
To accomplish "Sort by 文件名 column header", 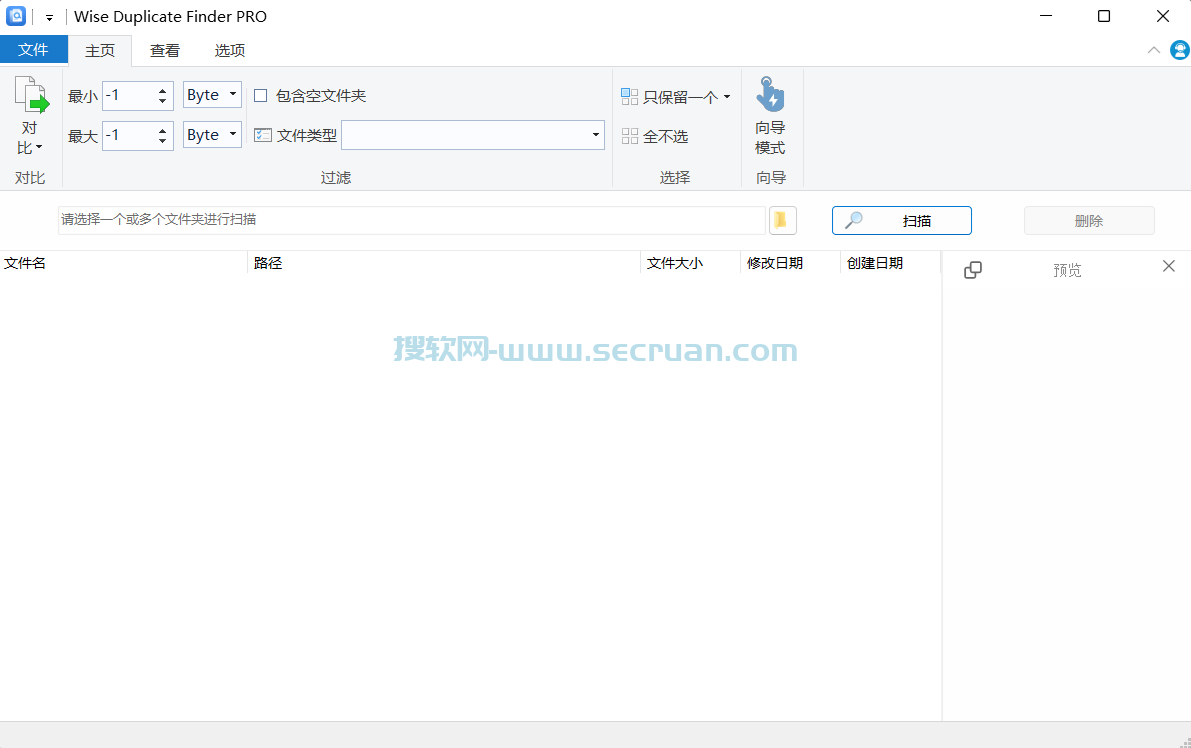I will (x=124, y=263).
